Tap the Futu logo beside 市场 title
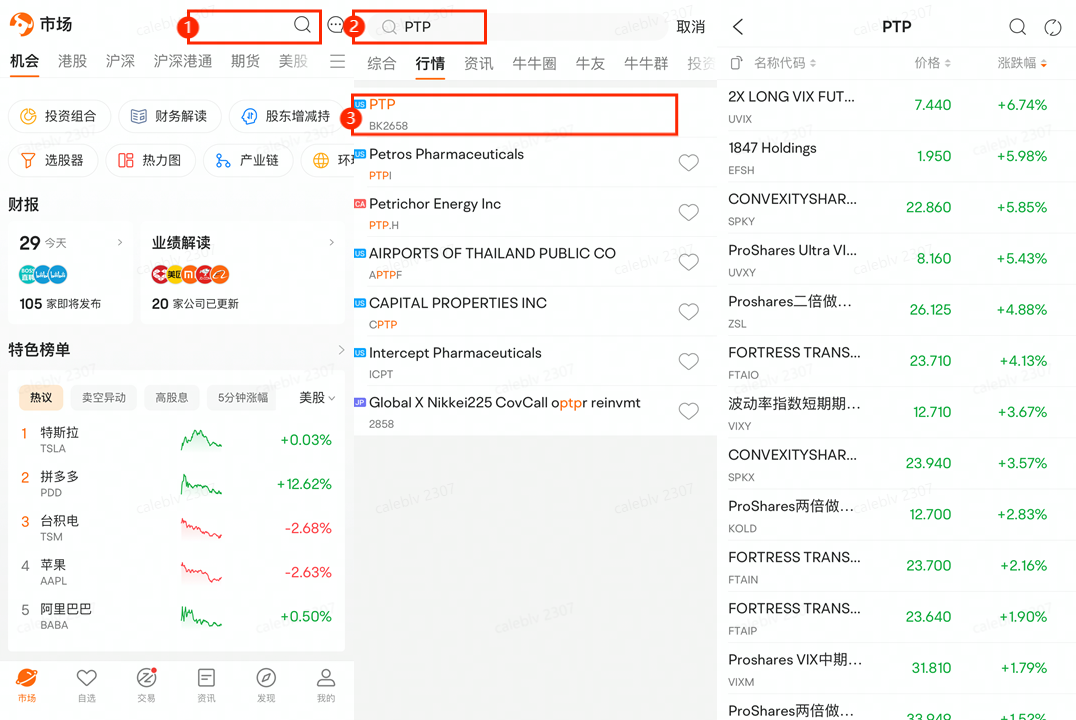The width and height of the screenshot is (1076, 720). coord(21,24)
